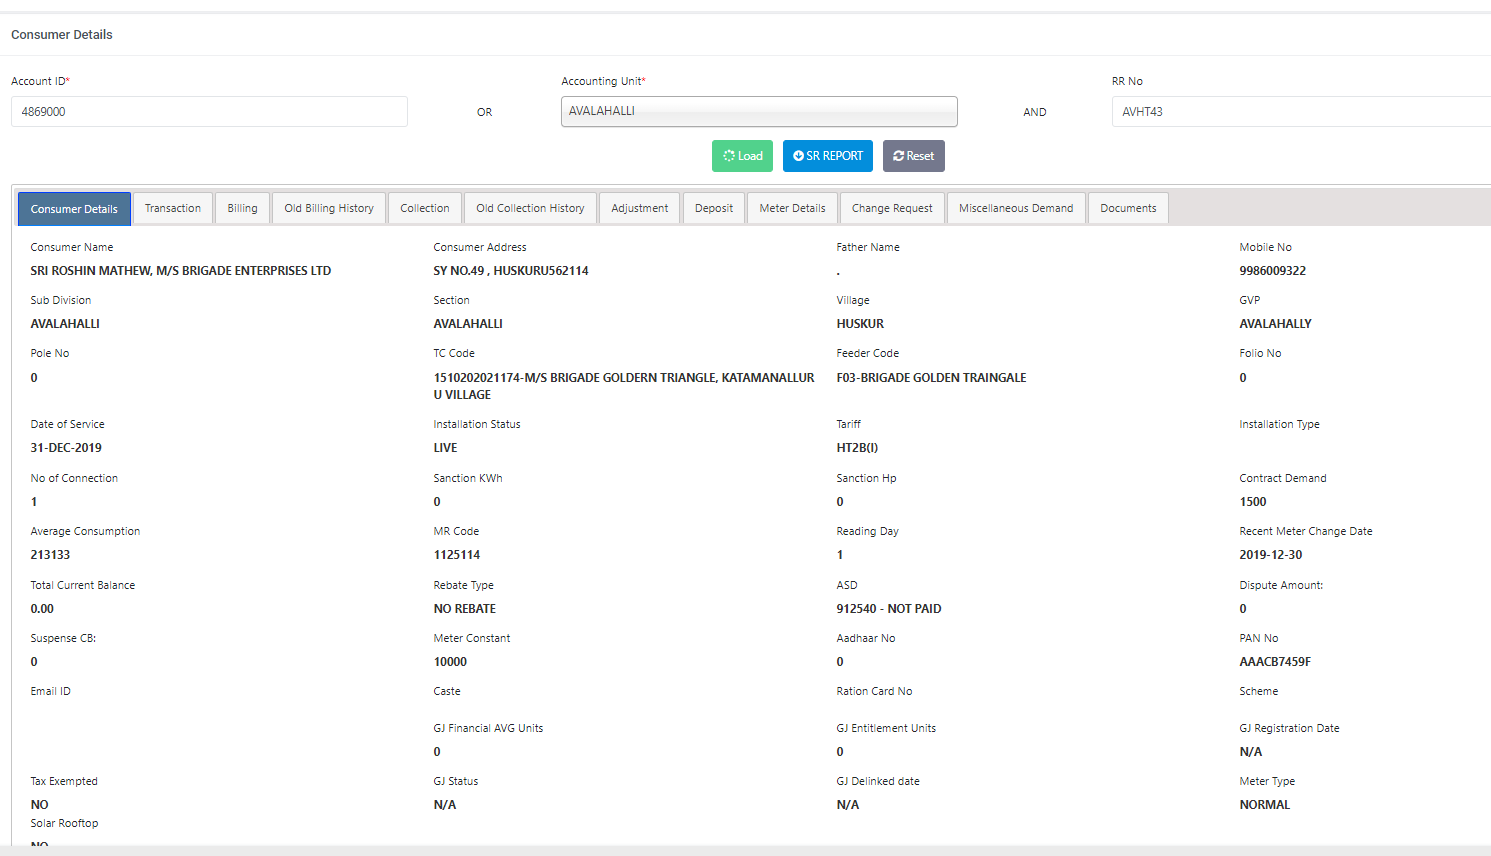Viewport: 1491px width, 856px height.
Task: Show the Deposit tab
Action: pos(714,208)
